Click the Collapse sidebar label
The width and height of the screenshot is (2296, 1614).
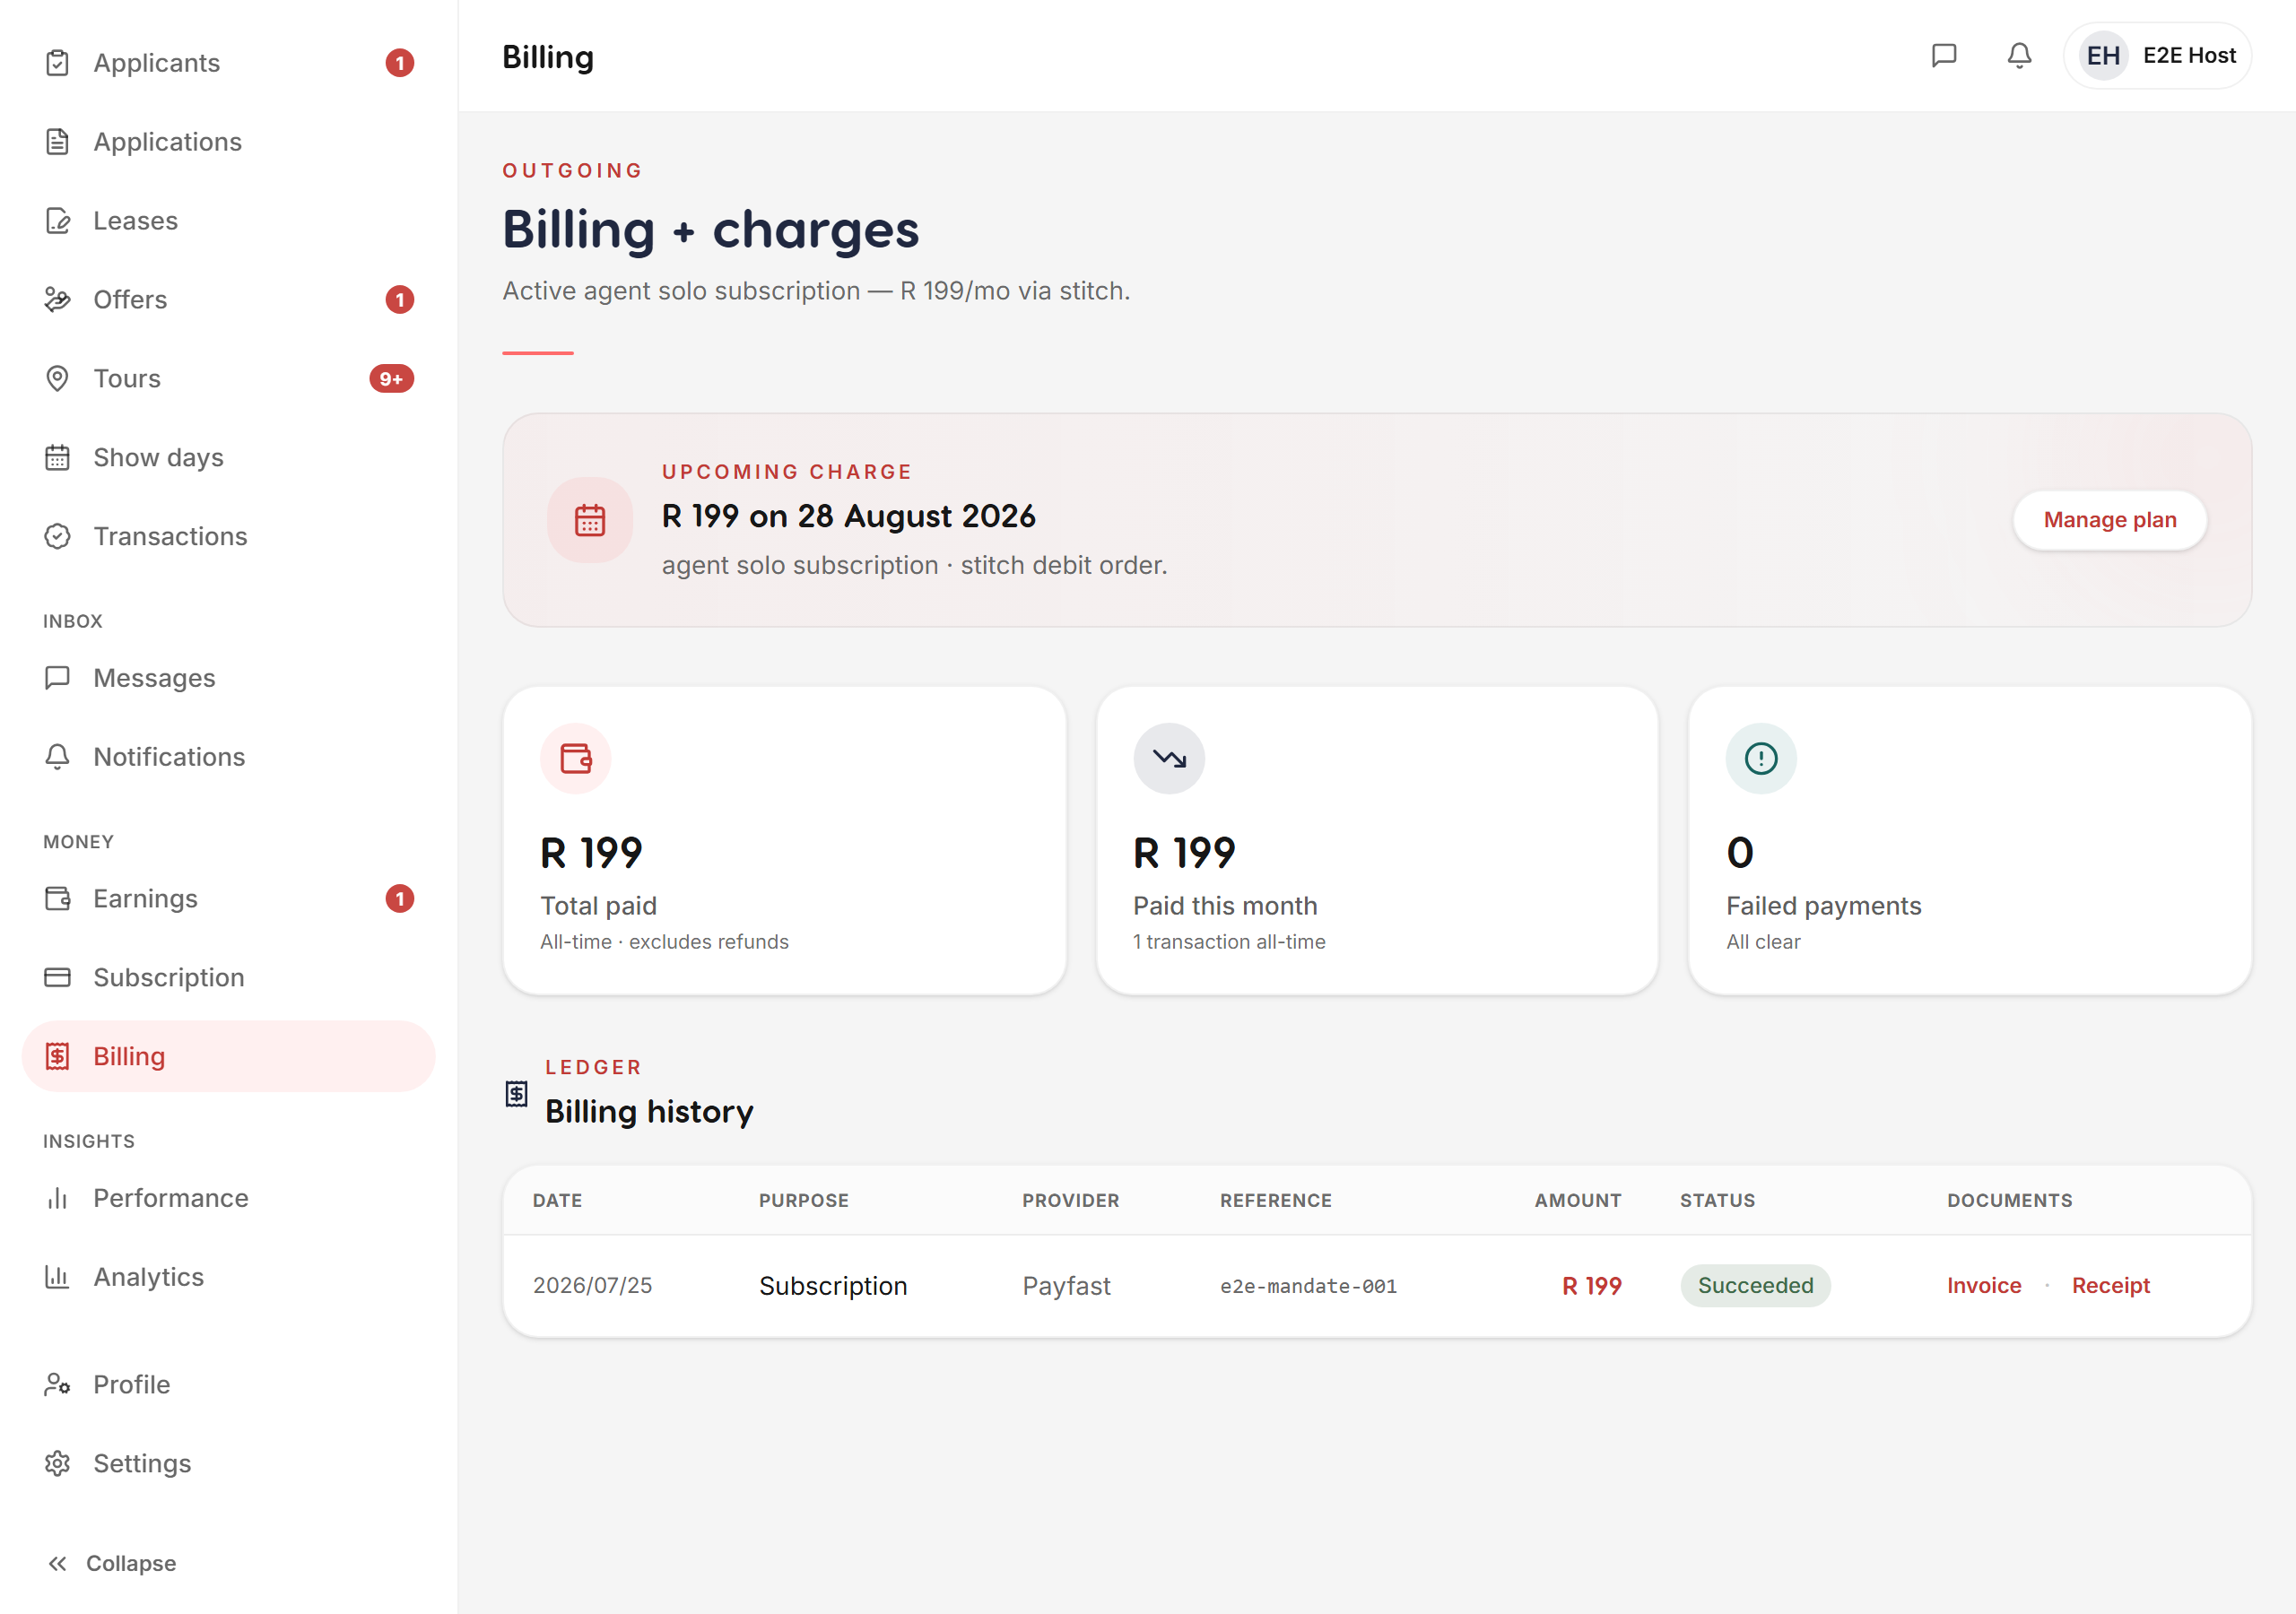(131, 1564)
